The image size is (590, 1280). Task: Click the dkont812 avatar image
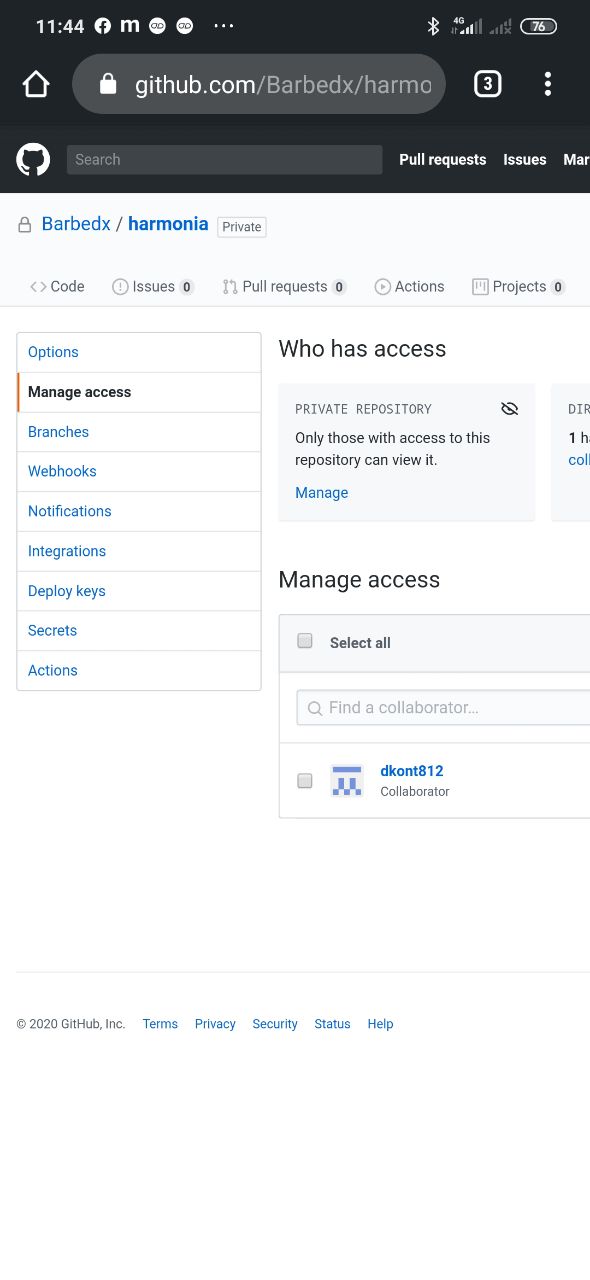pos(347,780)
